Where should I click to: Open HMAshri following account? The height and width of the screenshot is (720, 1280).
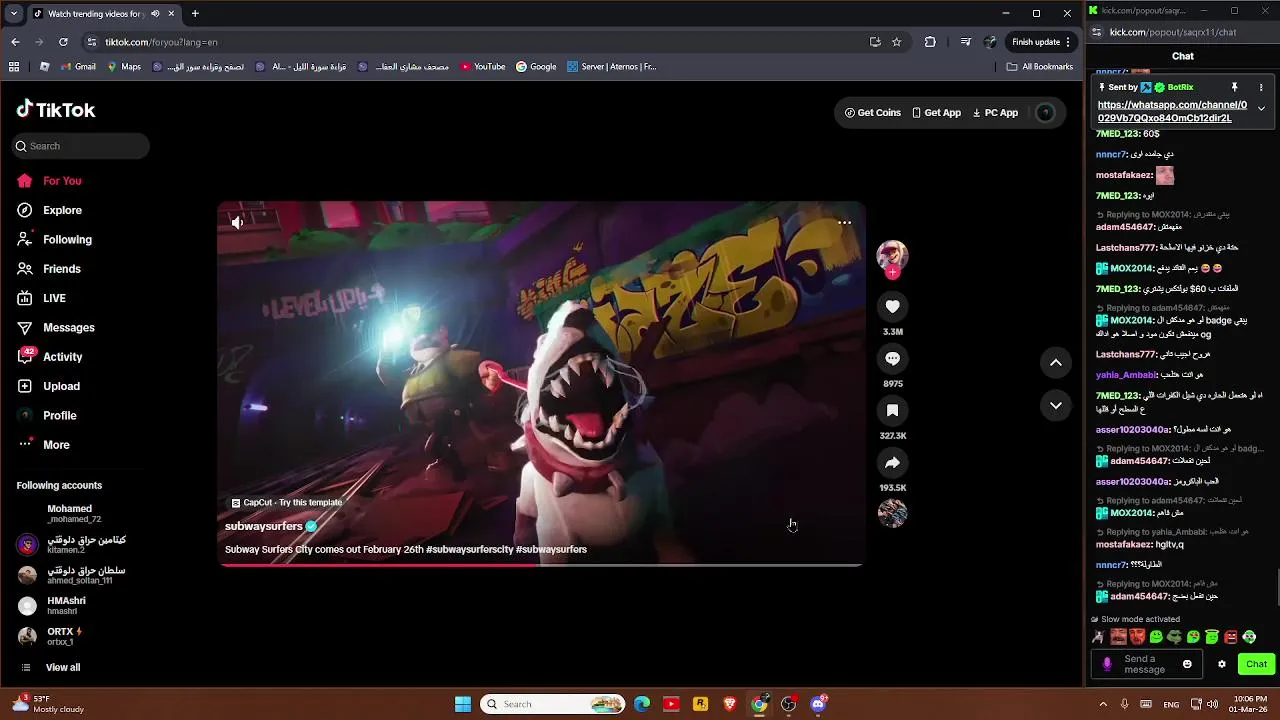(66, 605)
